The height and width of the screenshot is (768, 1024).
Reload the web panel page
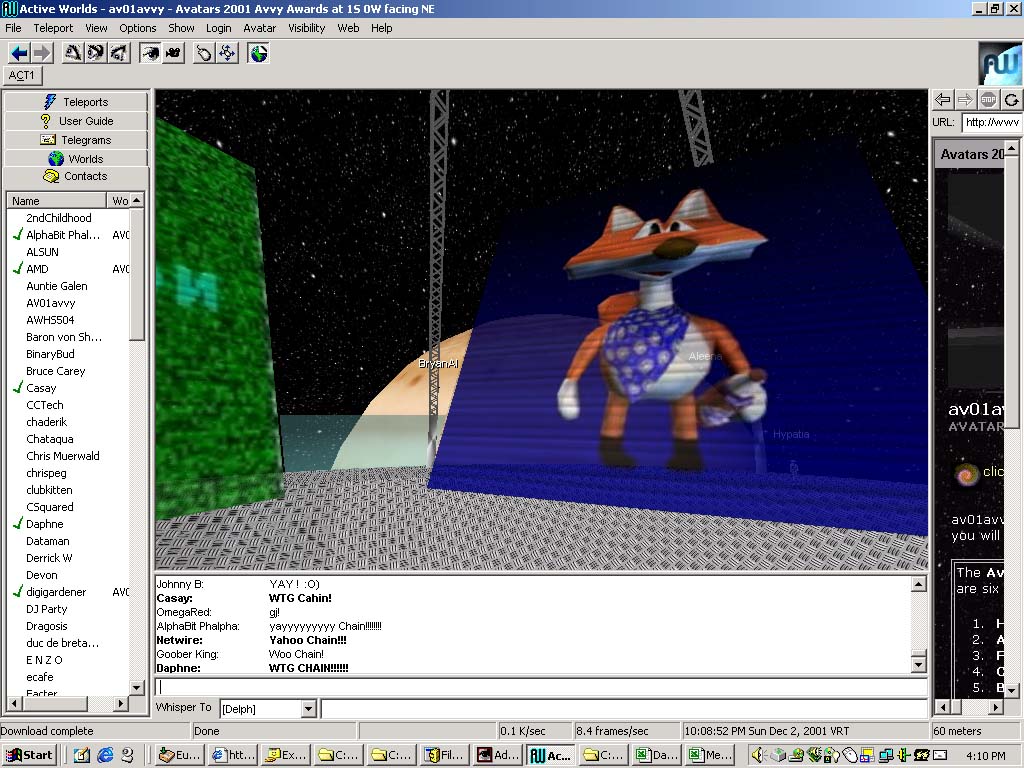click(1012, 99)
